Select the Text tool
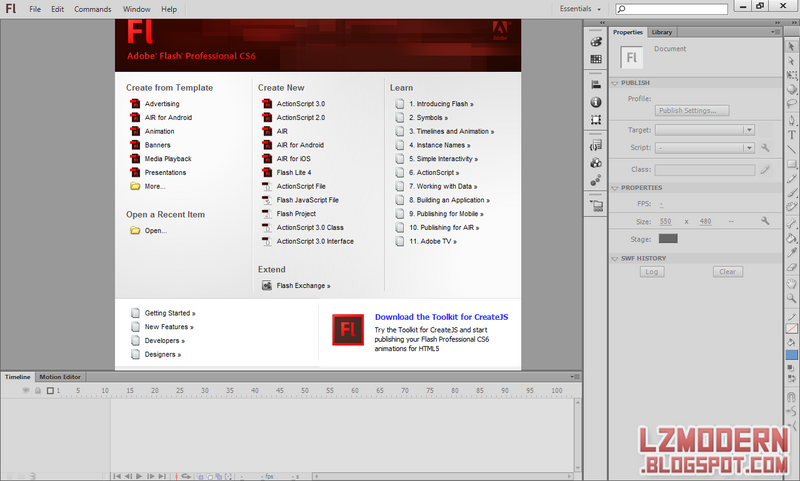The image size is (800, 481). 791,135
